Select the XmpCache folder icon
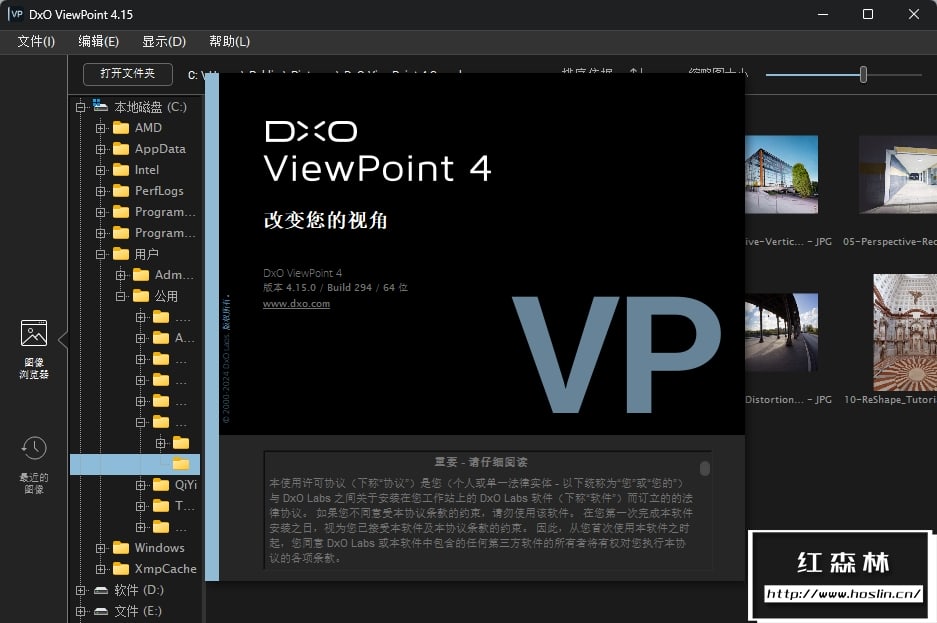This screenshot has height=623, width=937. pos(121,569)
